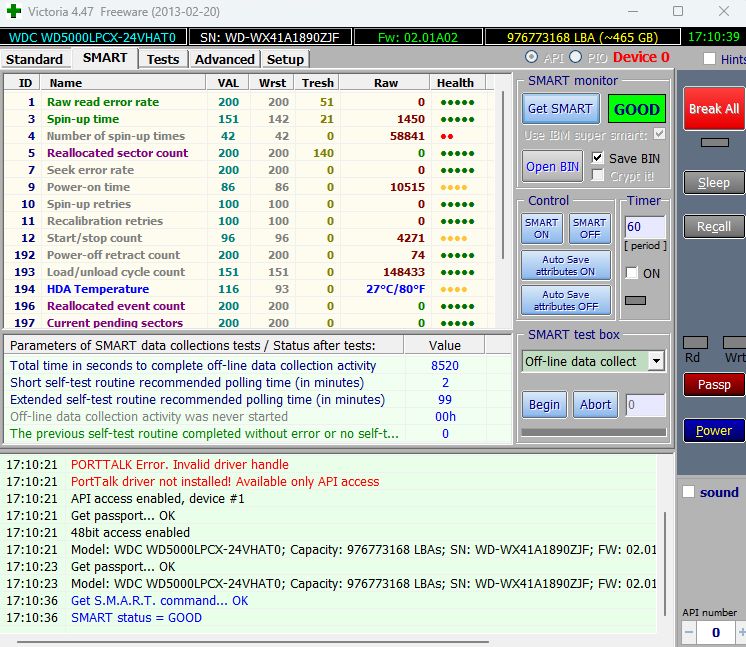Click the log panel vertical scrollbar
746x647 pixels.
coord(665,564)
